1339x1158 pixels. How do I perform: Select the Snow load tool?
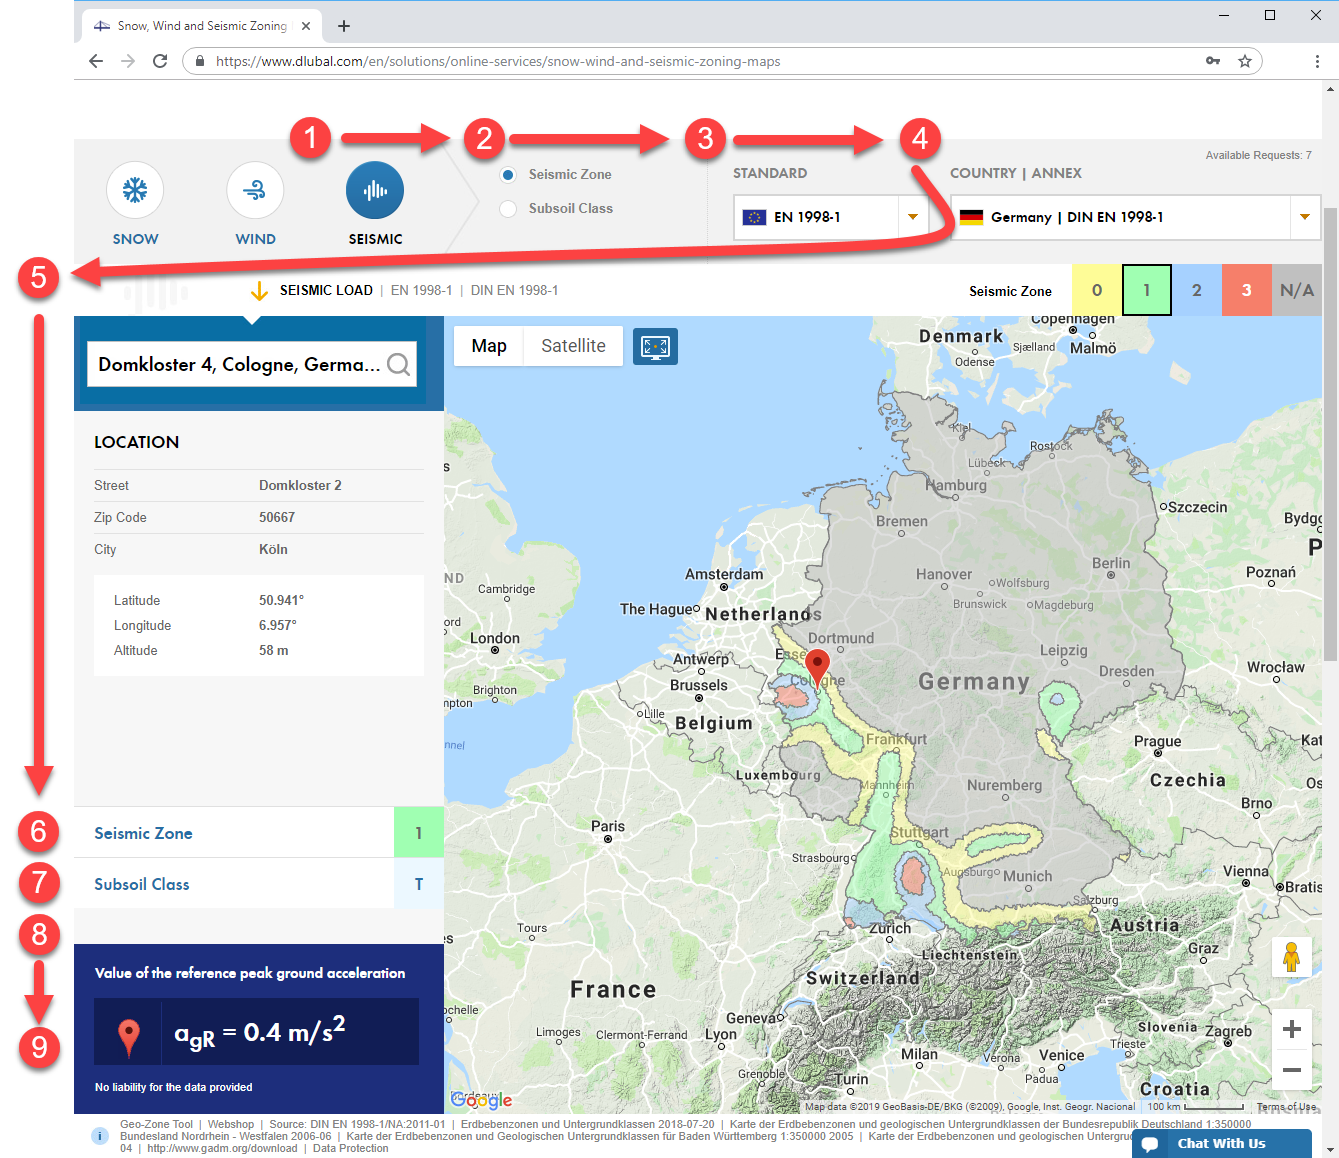(x=134, y=190)
